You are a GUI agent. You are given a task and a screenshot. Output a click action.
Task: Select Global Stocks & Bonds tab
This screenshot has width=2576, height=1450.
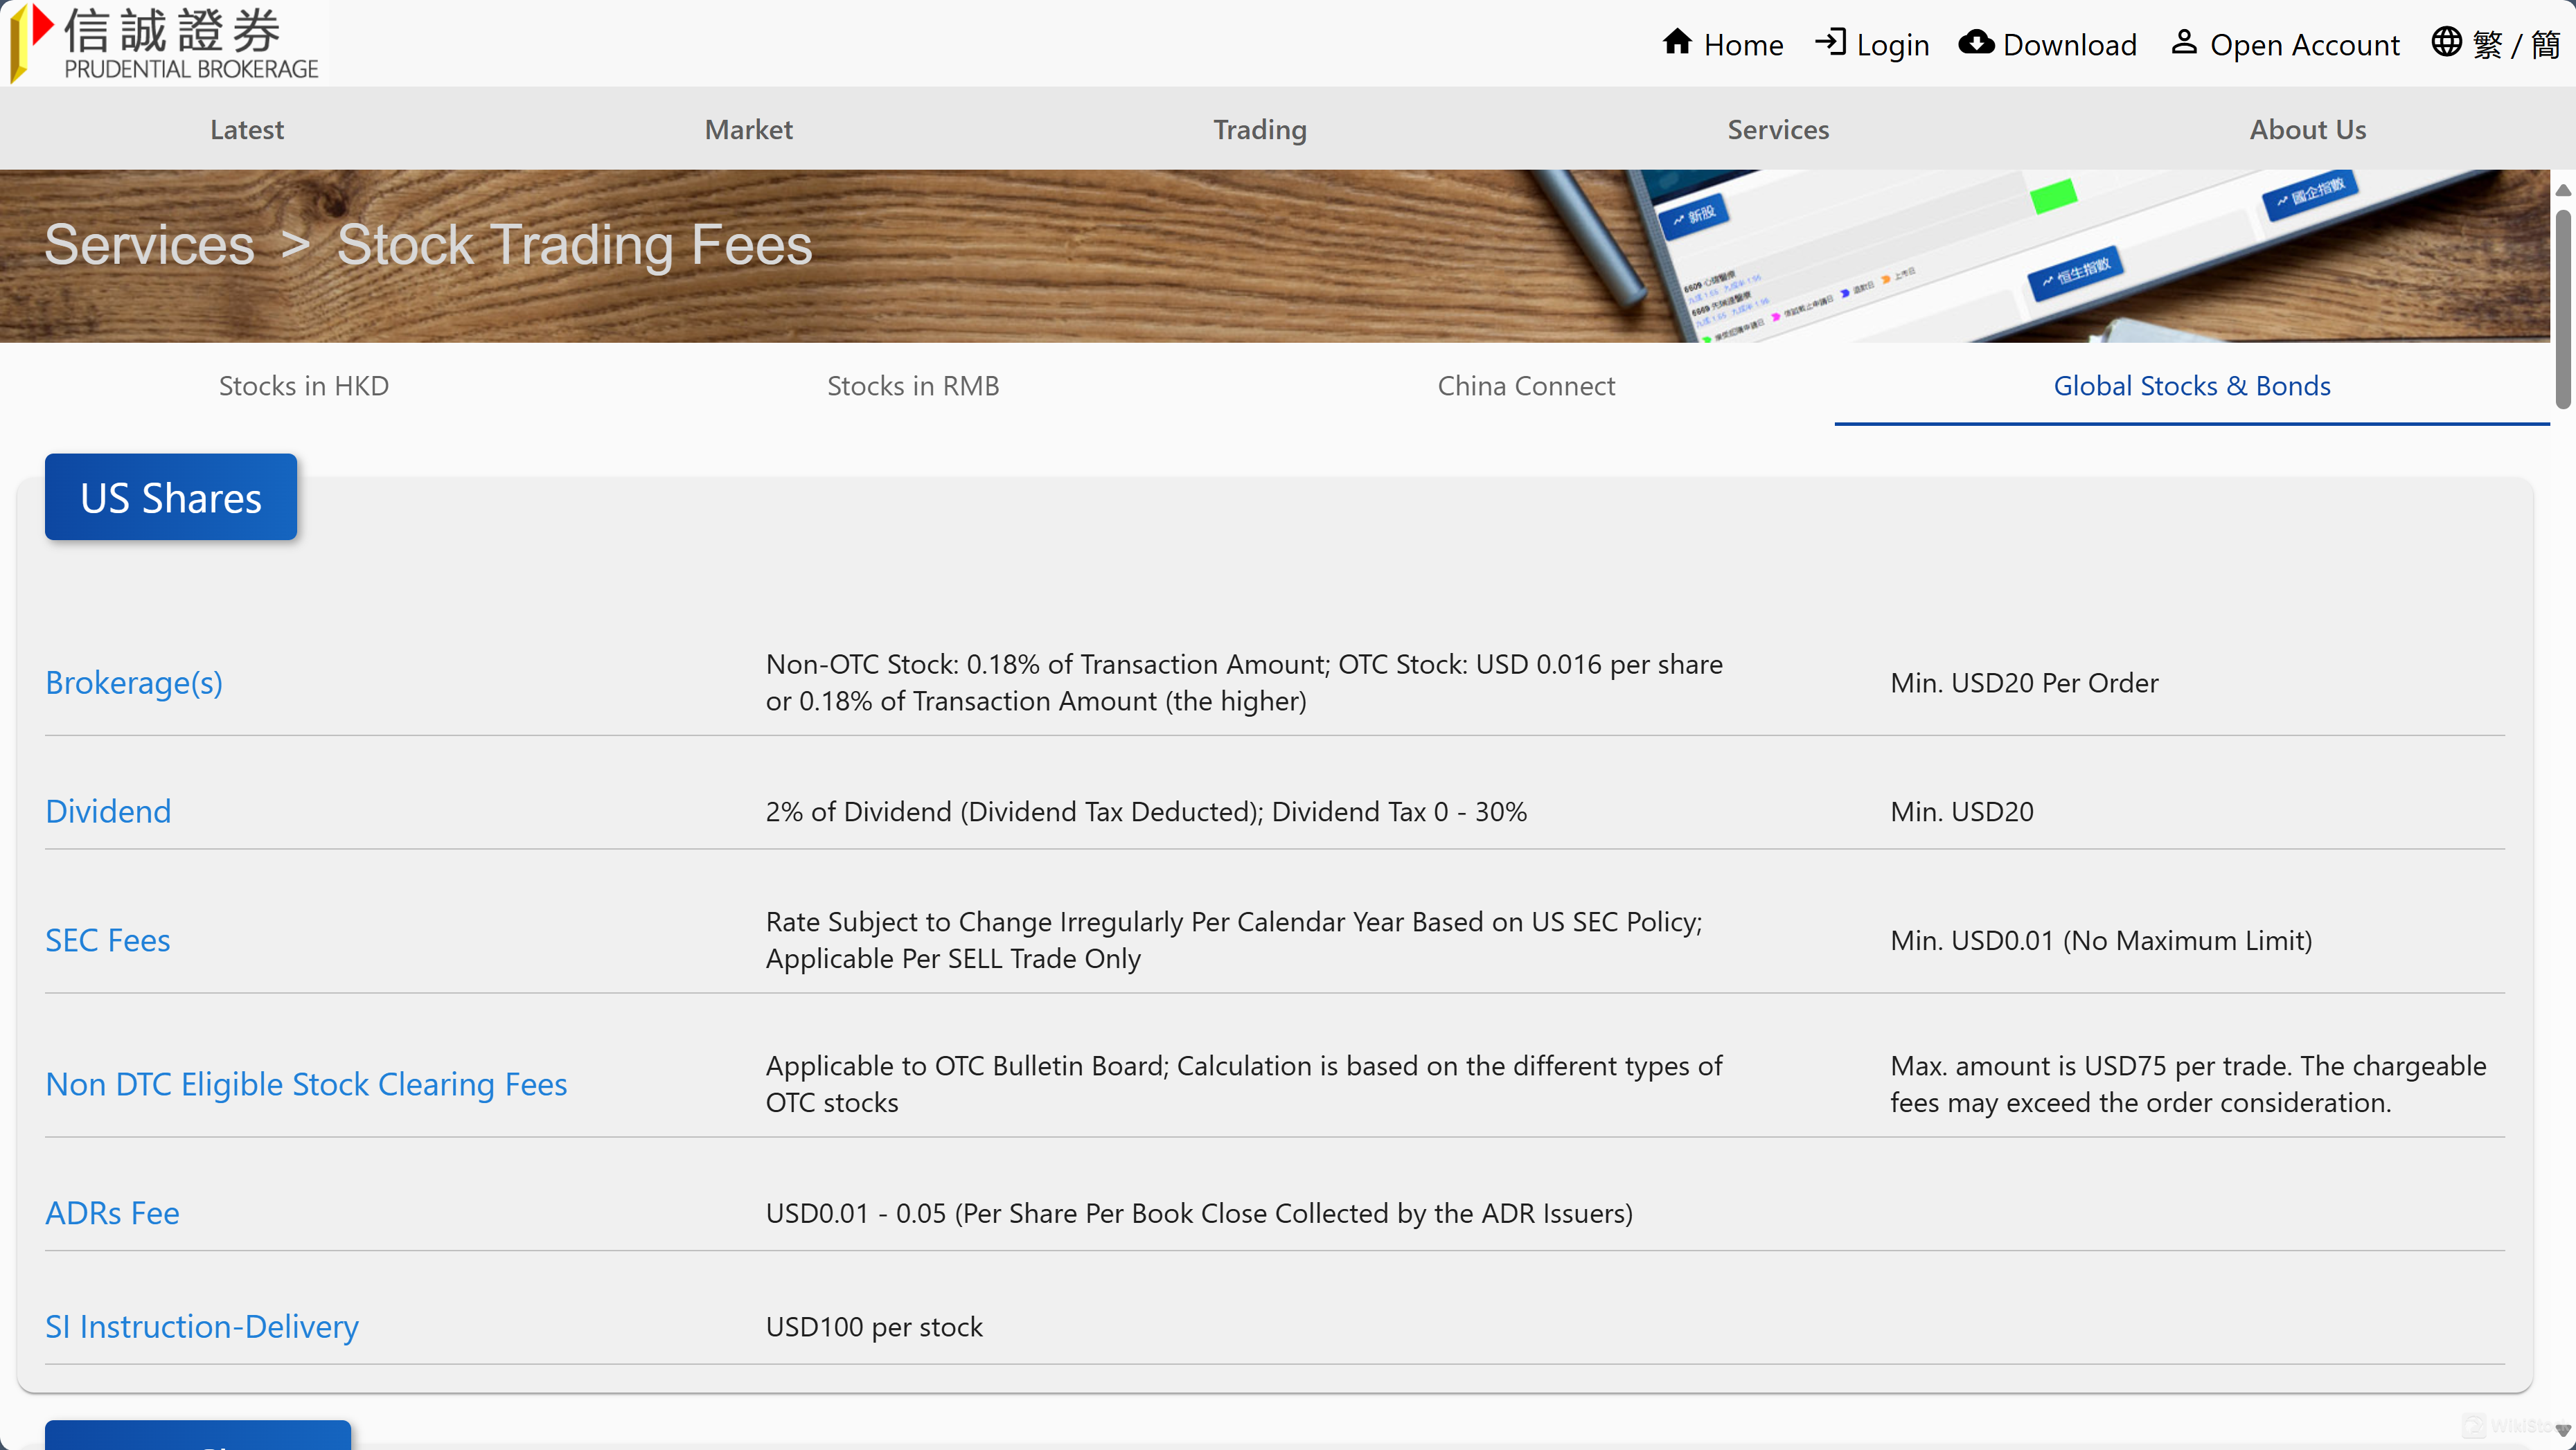(2191, 386)
